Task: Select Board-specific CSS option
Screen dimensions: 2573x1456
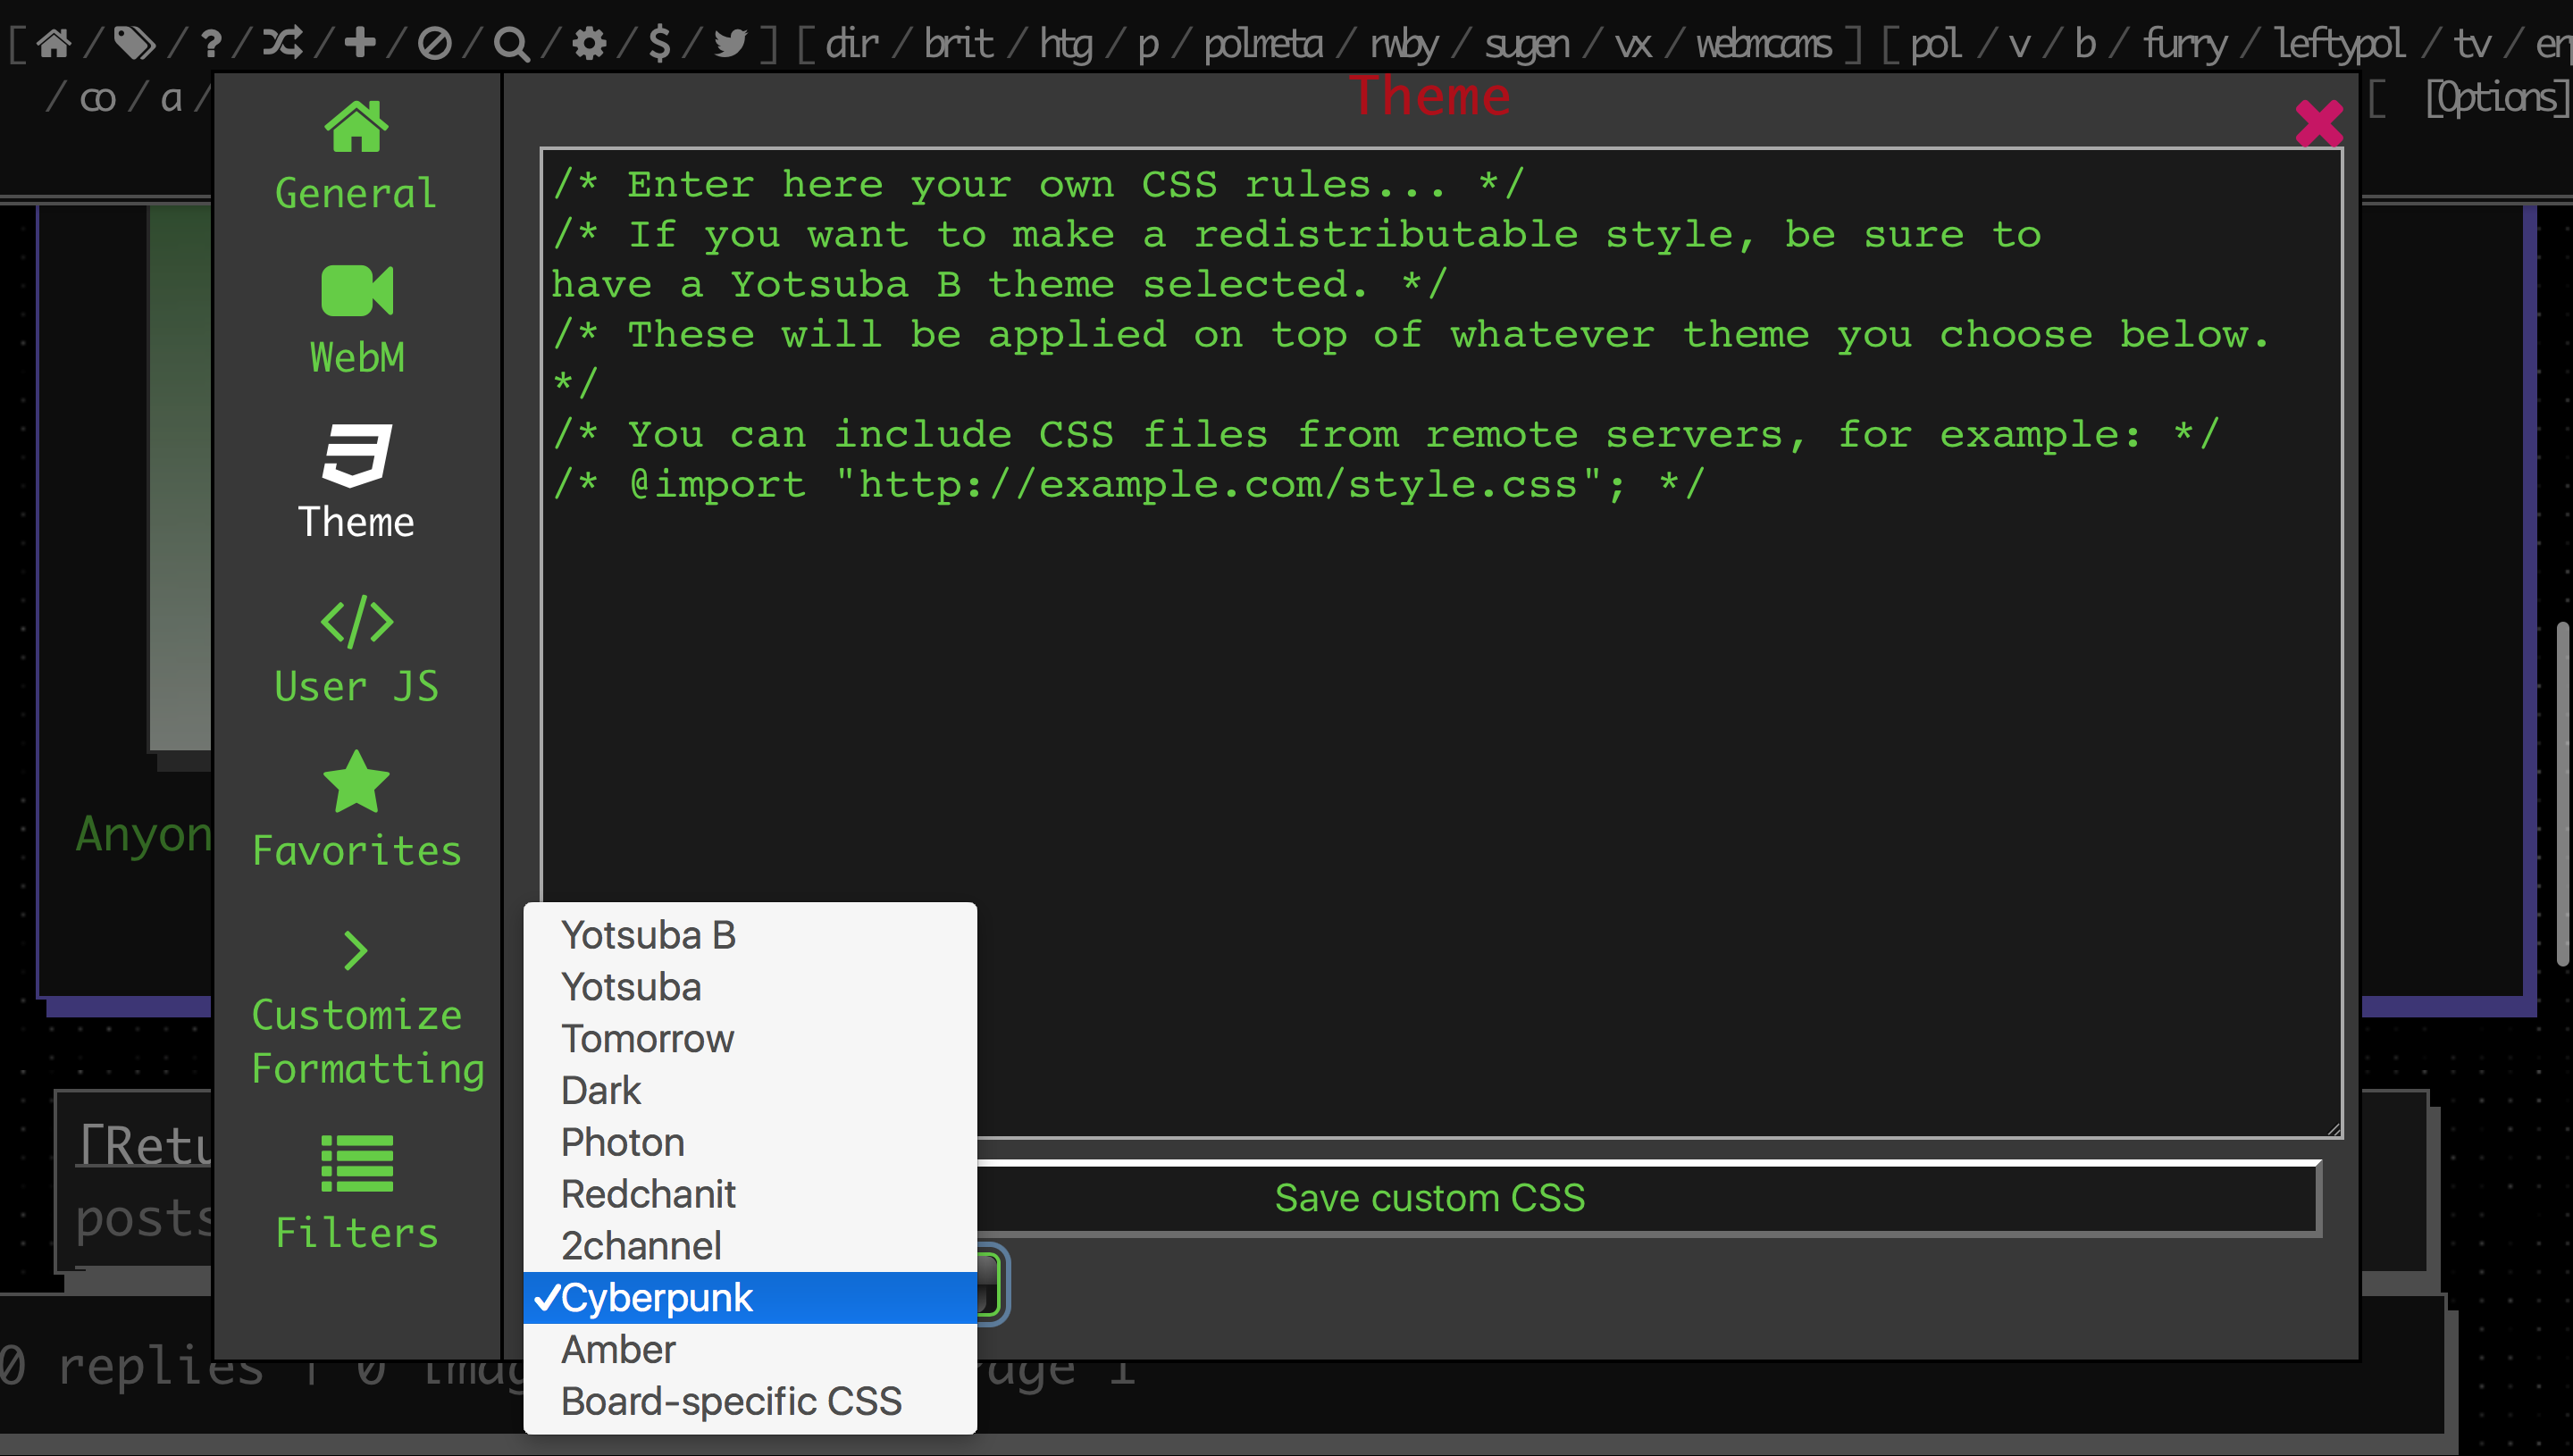Action: 750,1402
